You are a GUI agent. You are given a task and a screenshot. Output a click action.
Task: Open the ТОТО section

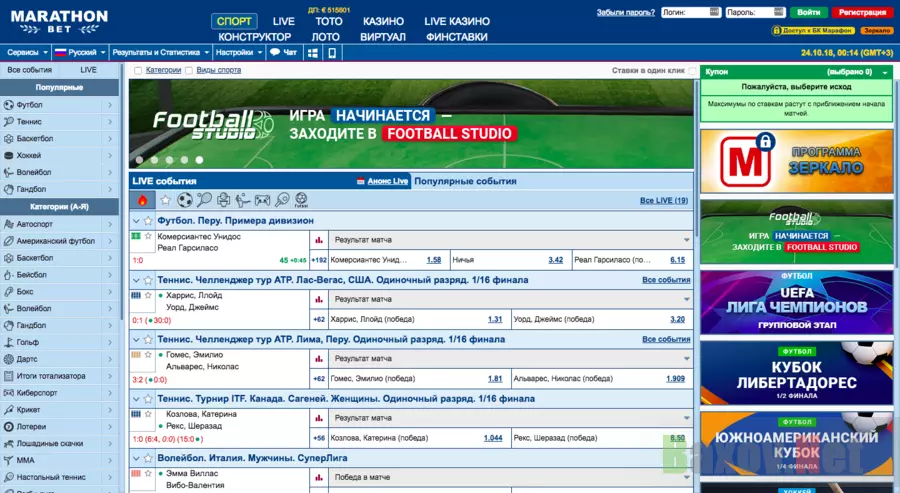(x=329, y=21)
